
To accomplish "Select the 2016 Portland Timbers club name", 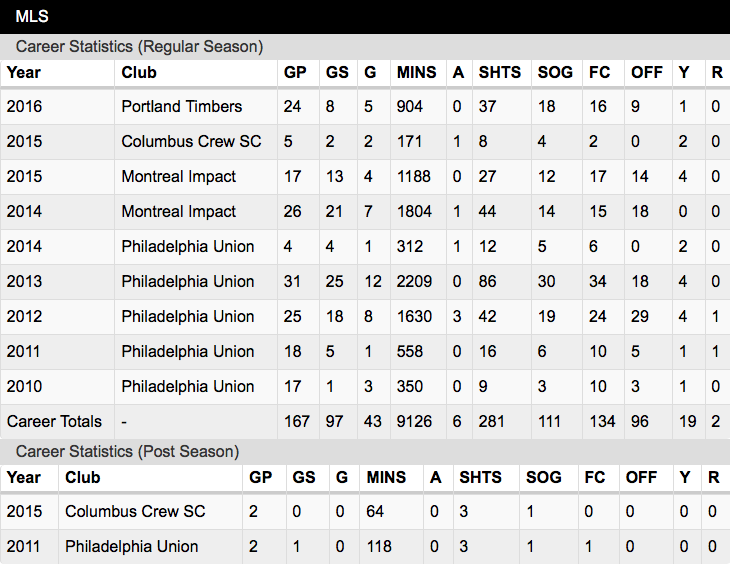I will point(182,107).
